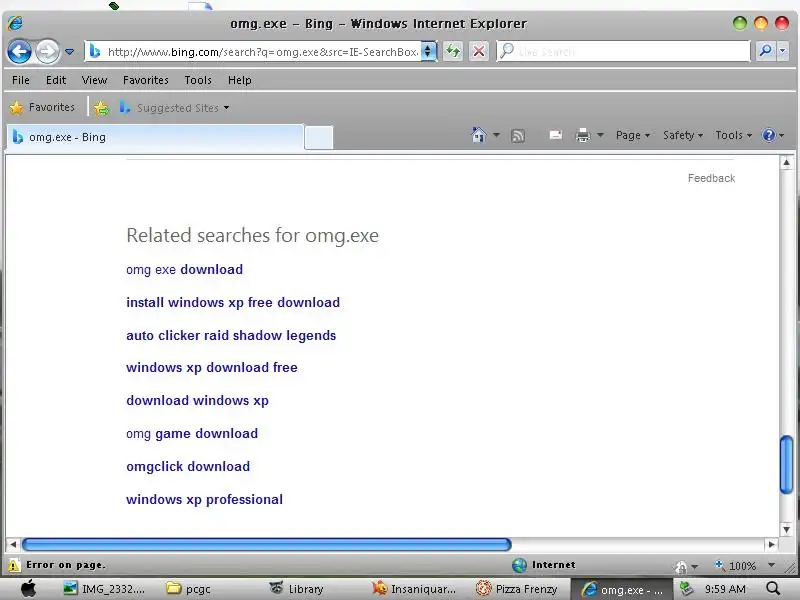Select the omg.exe - Bing tab
Image resolution: width=800 pixels, height=600 pixels.
[x=155, y=137]
